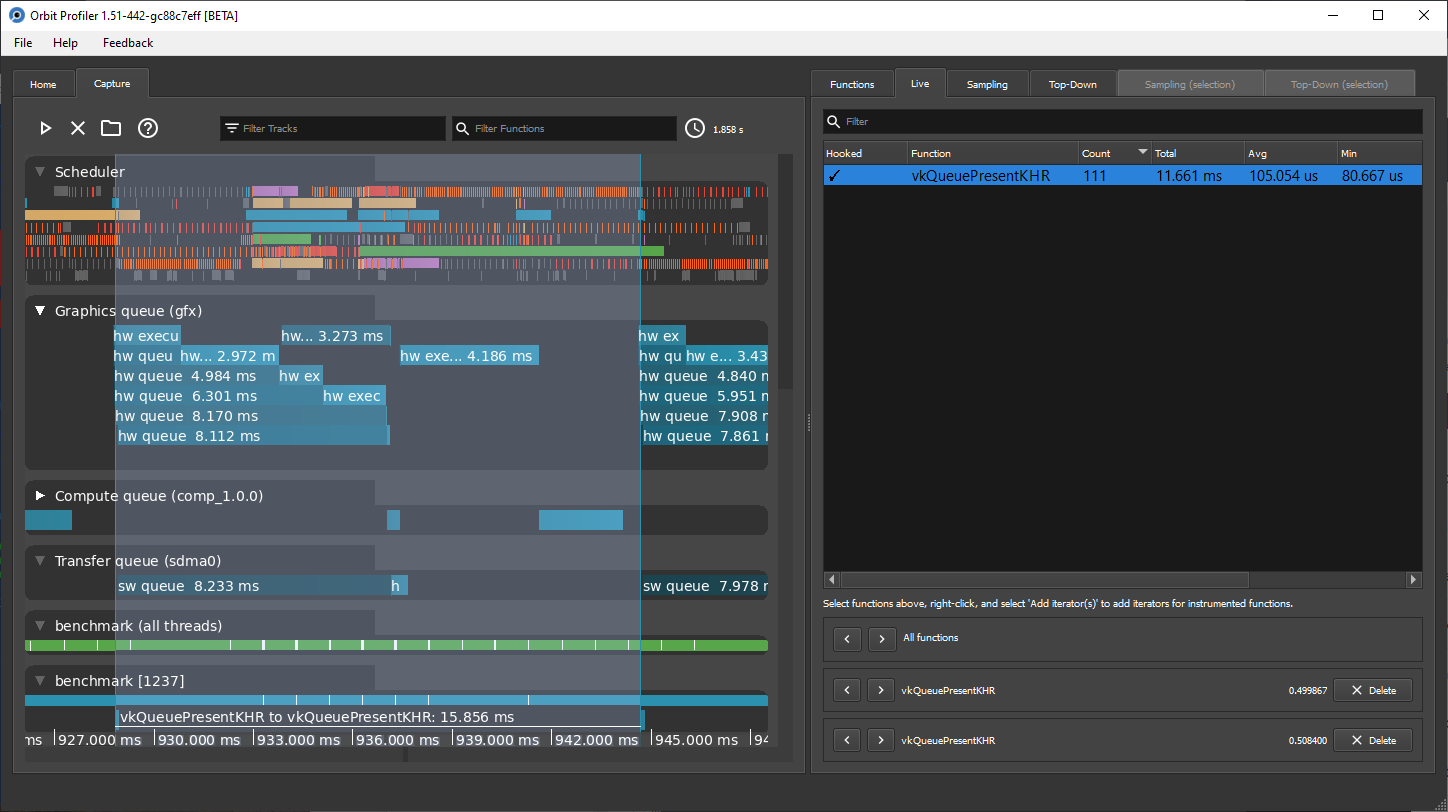The height and width of the screenshot is (812, 1448).
Task: Collapse the Scheduler track
Action: (40, 172)
